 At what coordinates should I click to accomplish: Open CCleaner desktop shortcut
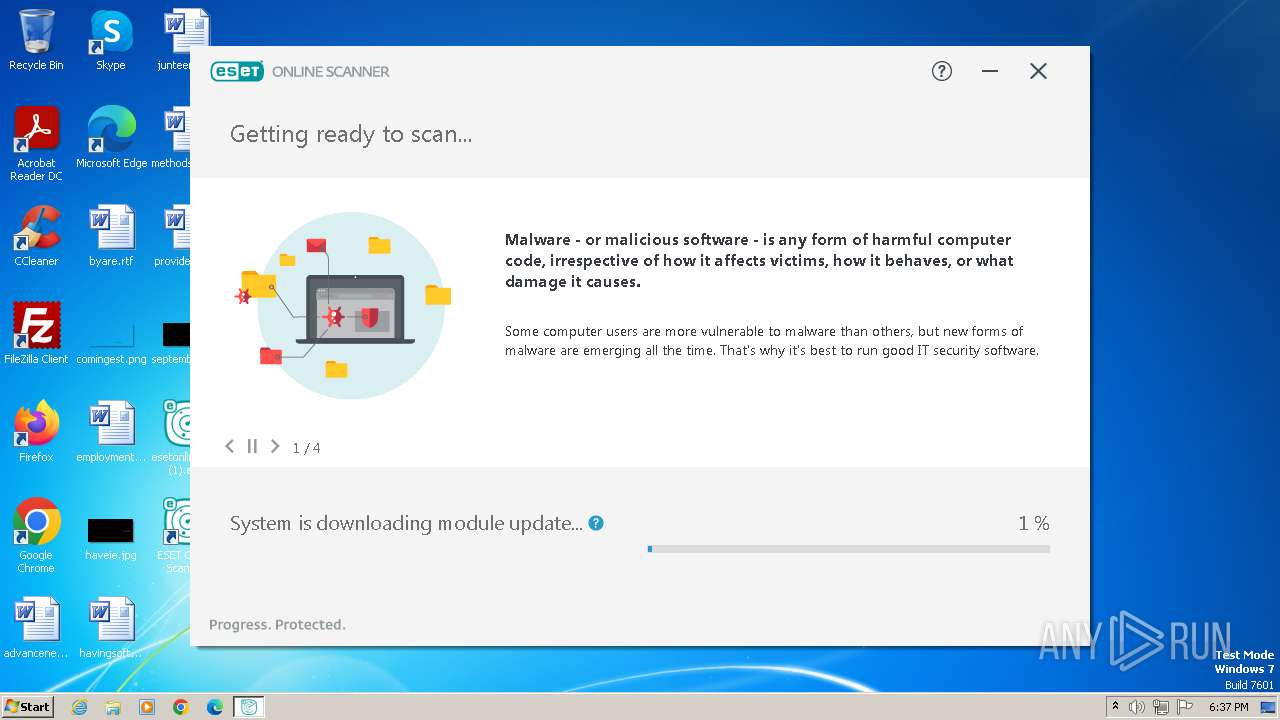[36, 236]
